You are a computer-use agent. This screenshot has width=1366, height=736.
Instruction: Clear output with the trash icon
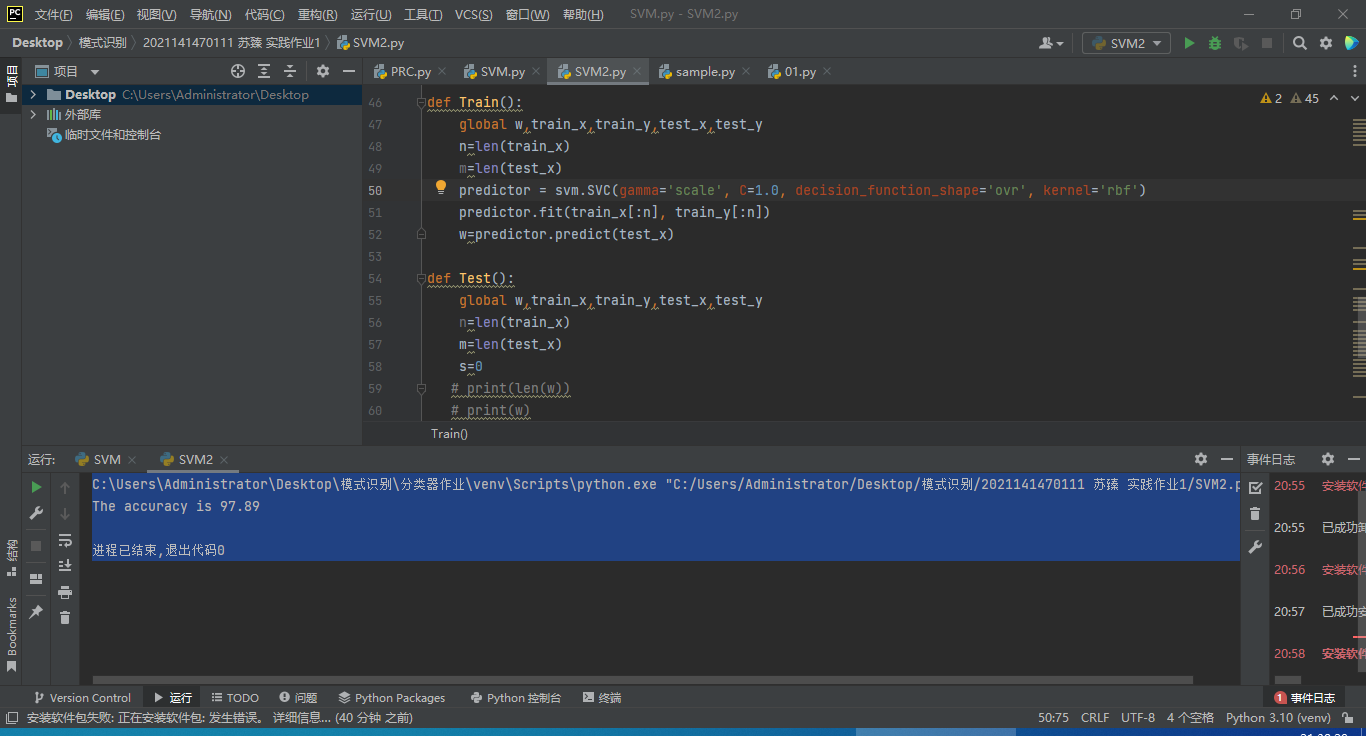(x=65, y=618)
